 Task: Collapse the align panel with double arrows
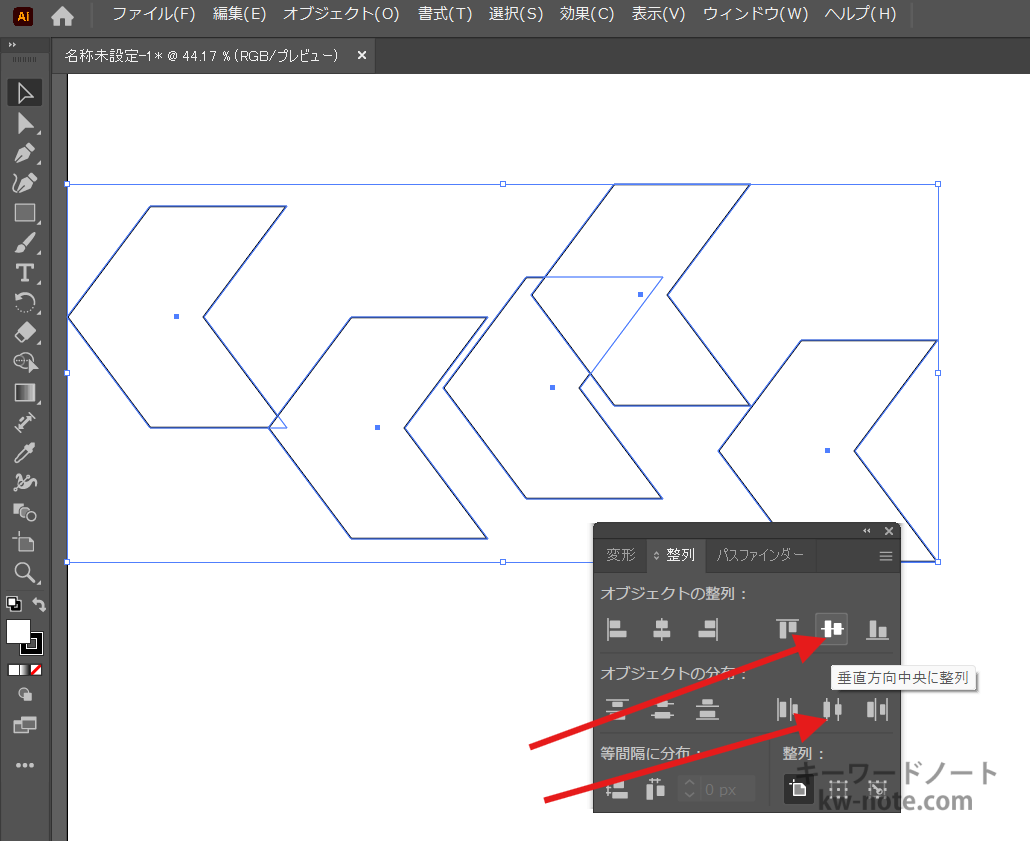867,531
